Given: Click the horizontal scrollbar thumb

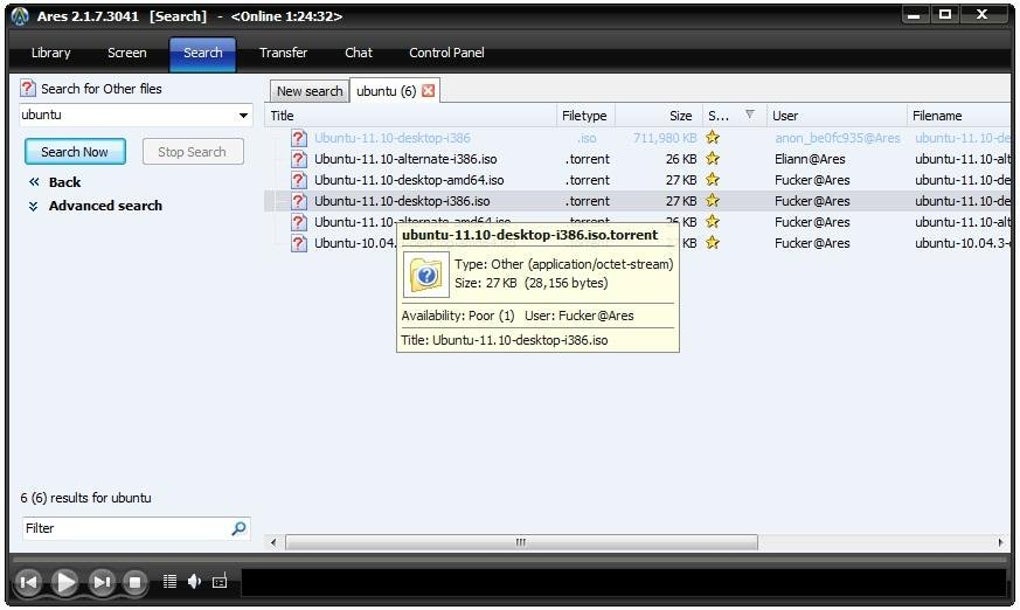Looking at the screenshot, I should tap(521, 542).
